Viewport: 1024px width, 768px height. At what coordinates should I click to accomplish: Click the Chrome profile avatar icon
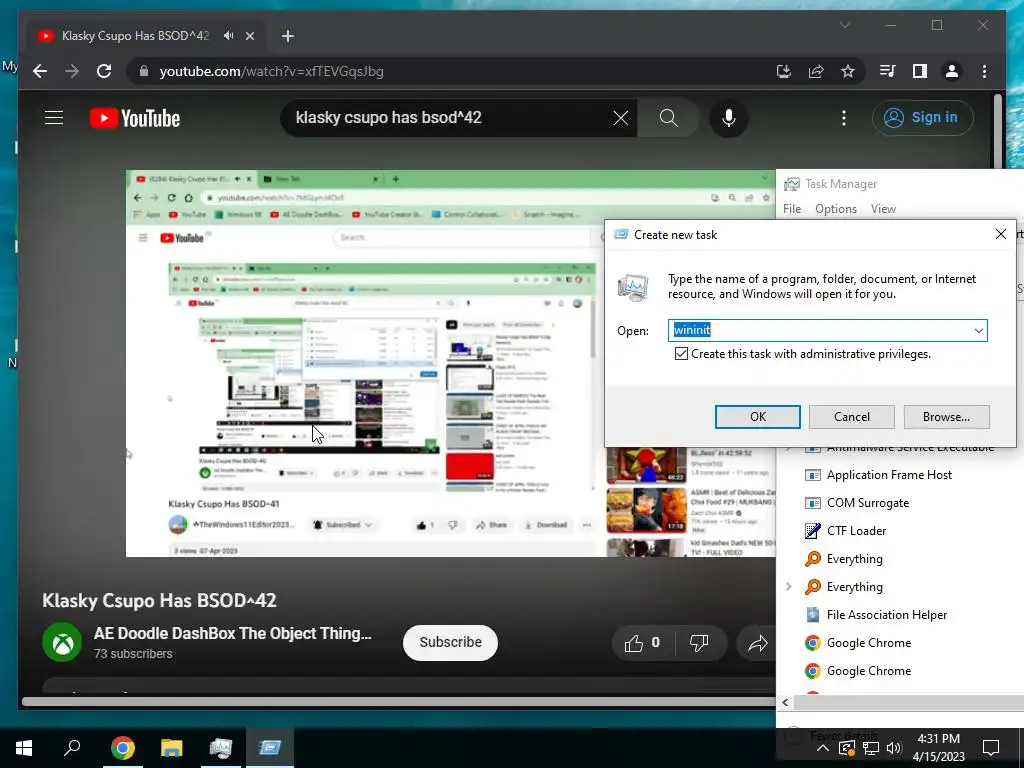(952, 71)
